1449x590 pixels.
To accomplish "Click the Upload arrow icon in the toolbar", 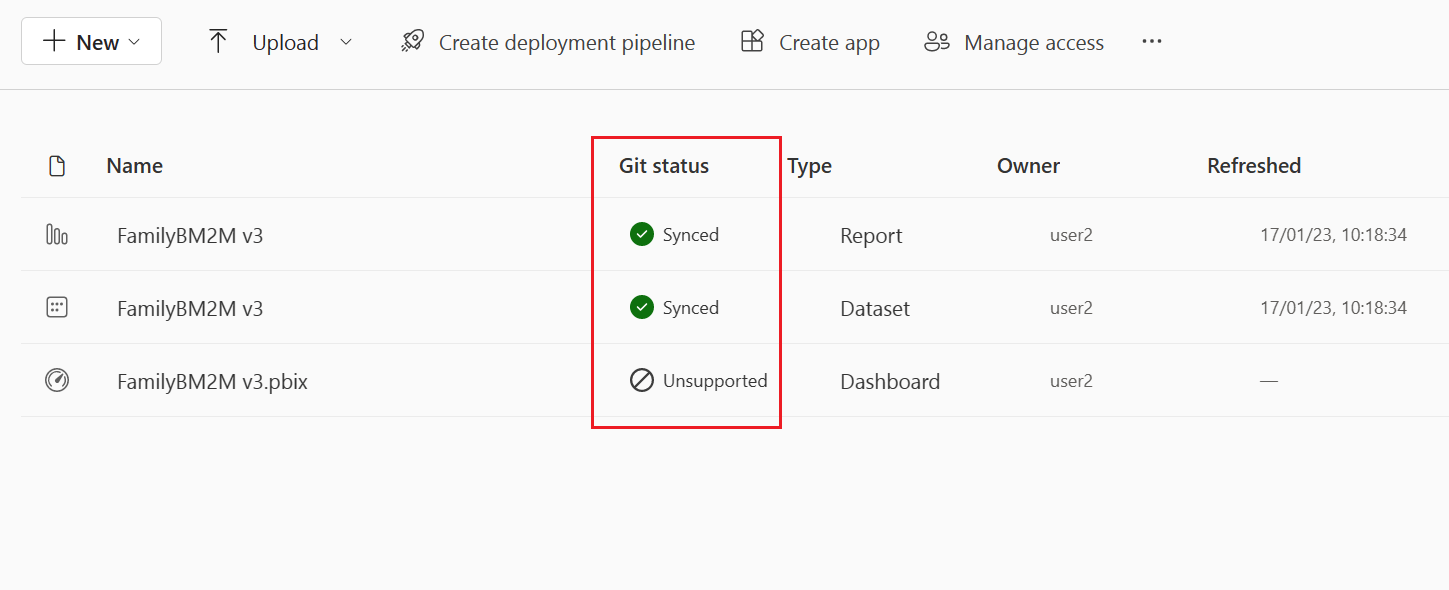I will [x=218, y=40].
